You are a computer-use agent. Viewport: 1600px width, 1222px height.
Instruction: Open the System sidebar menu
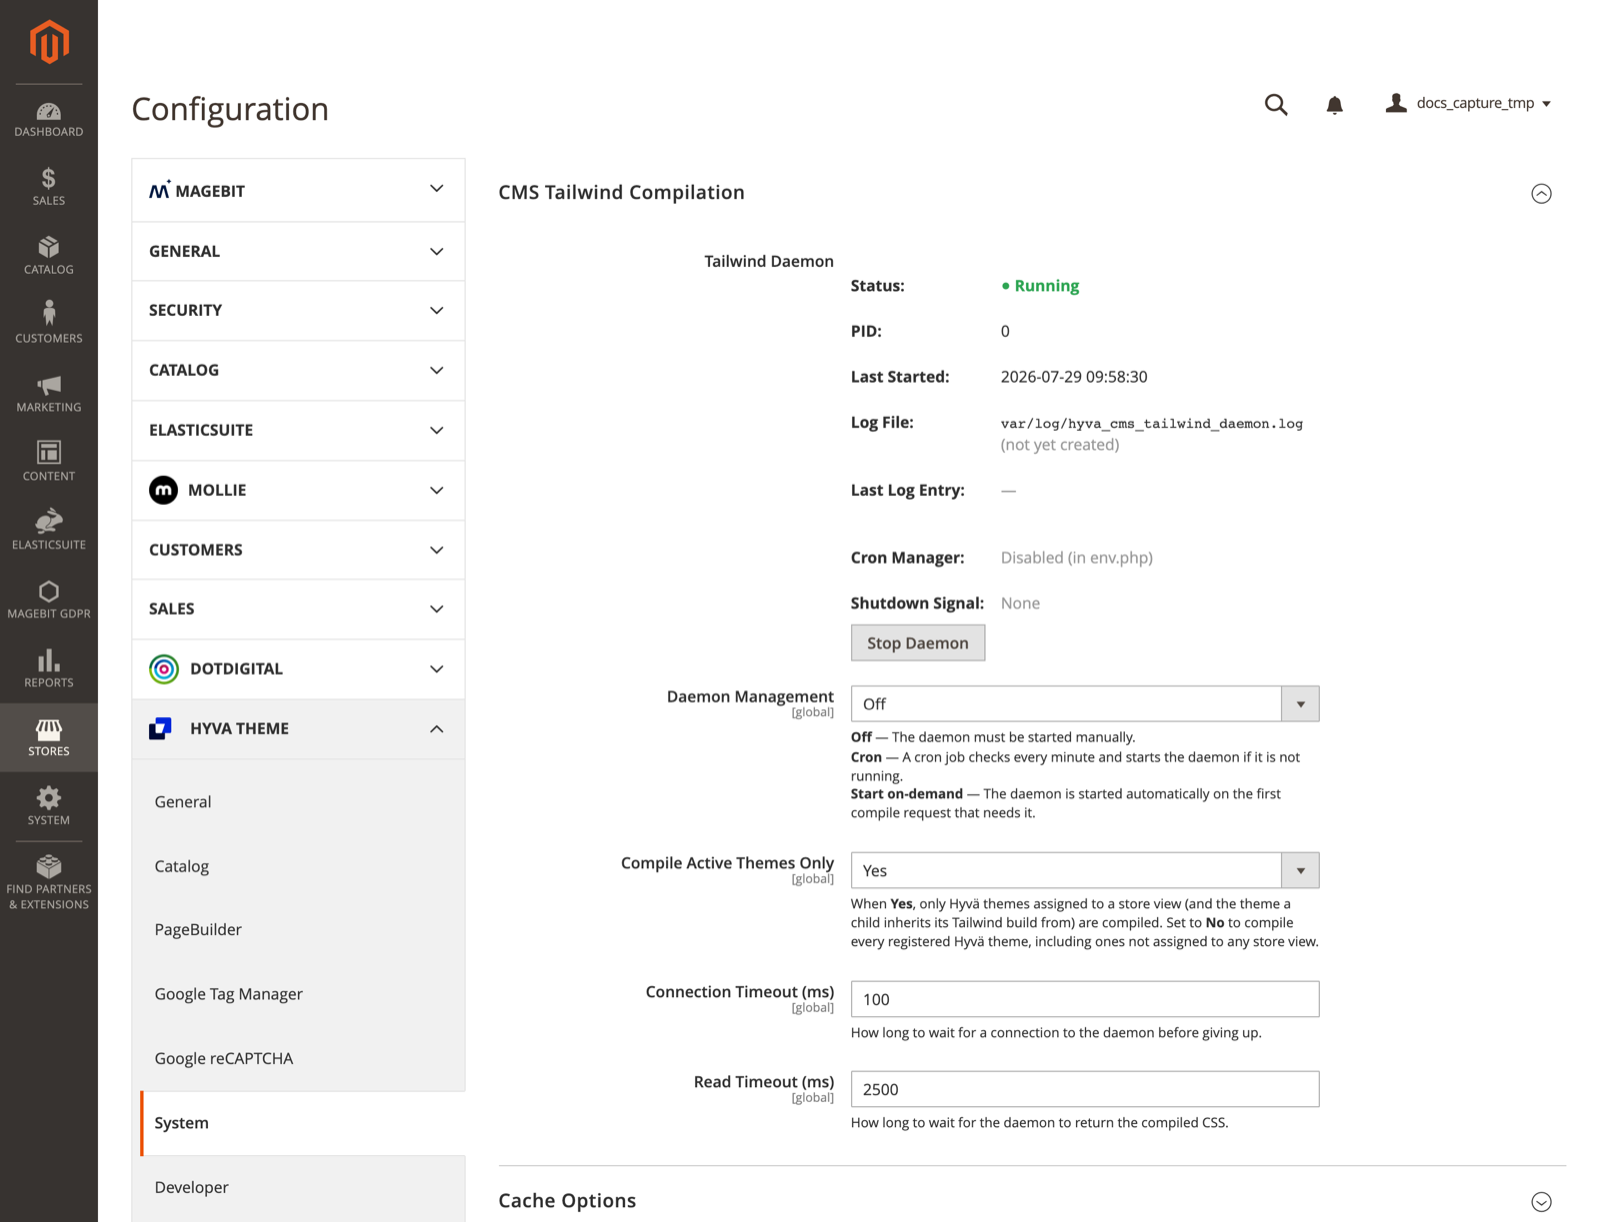click(x=49, y=806)
